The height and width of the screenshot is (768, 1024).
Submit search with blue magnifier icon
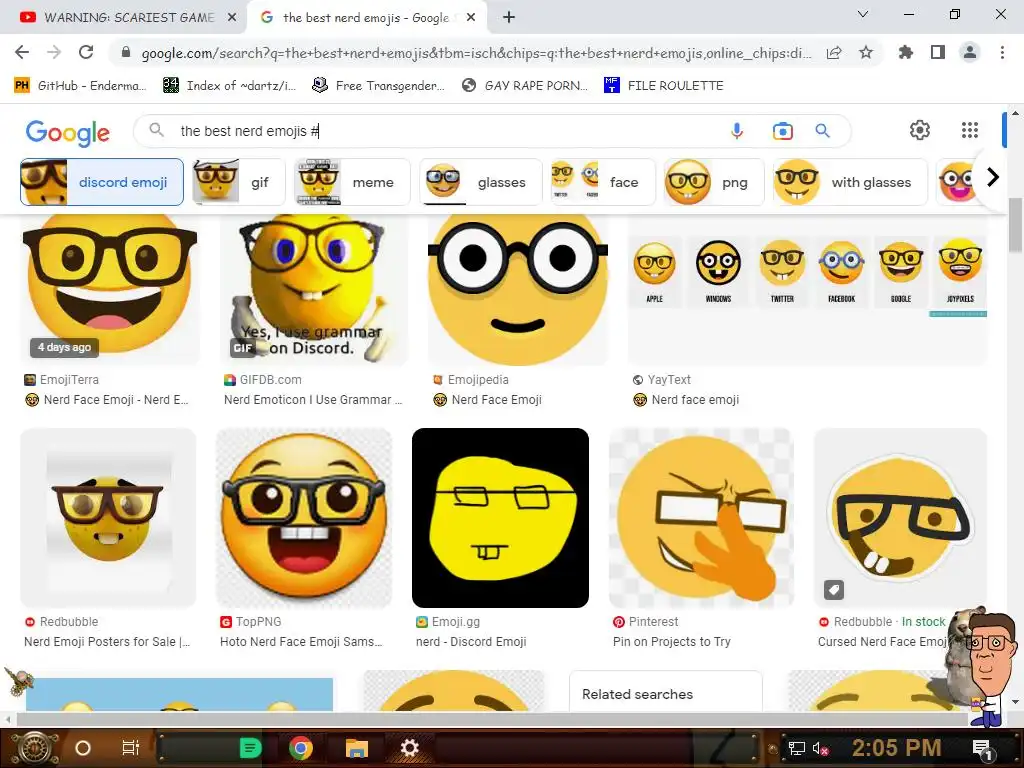[x=823, y=131]
